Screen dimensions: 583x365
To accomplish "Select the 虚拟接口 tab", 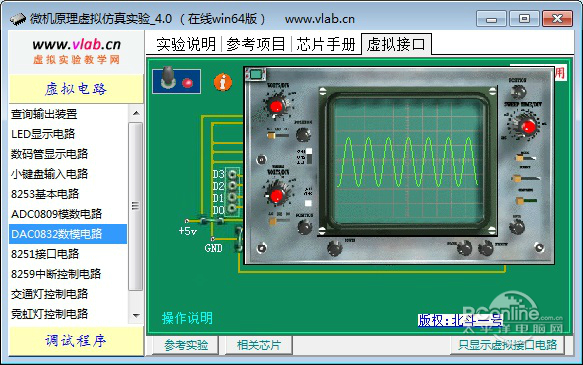I will pos(396,44).
